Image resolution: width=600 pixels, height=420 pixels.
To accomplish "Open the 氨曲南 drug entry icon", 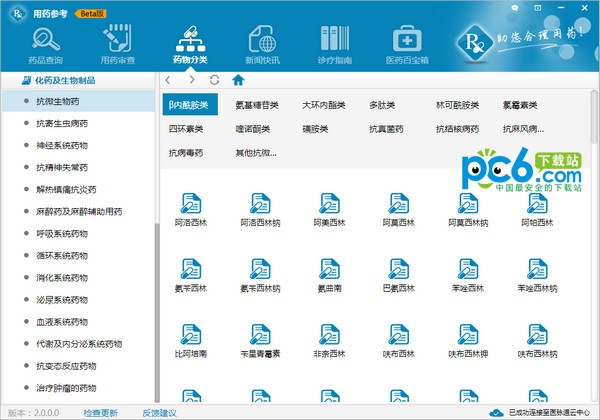I will (x=323, y=273).
